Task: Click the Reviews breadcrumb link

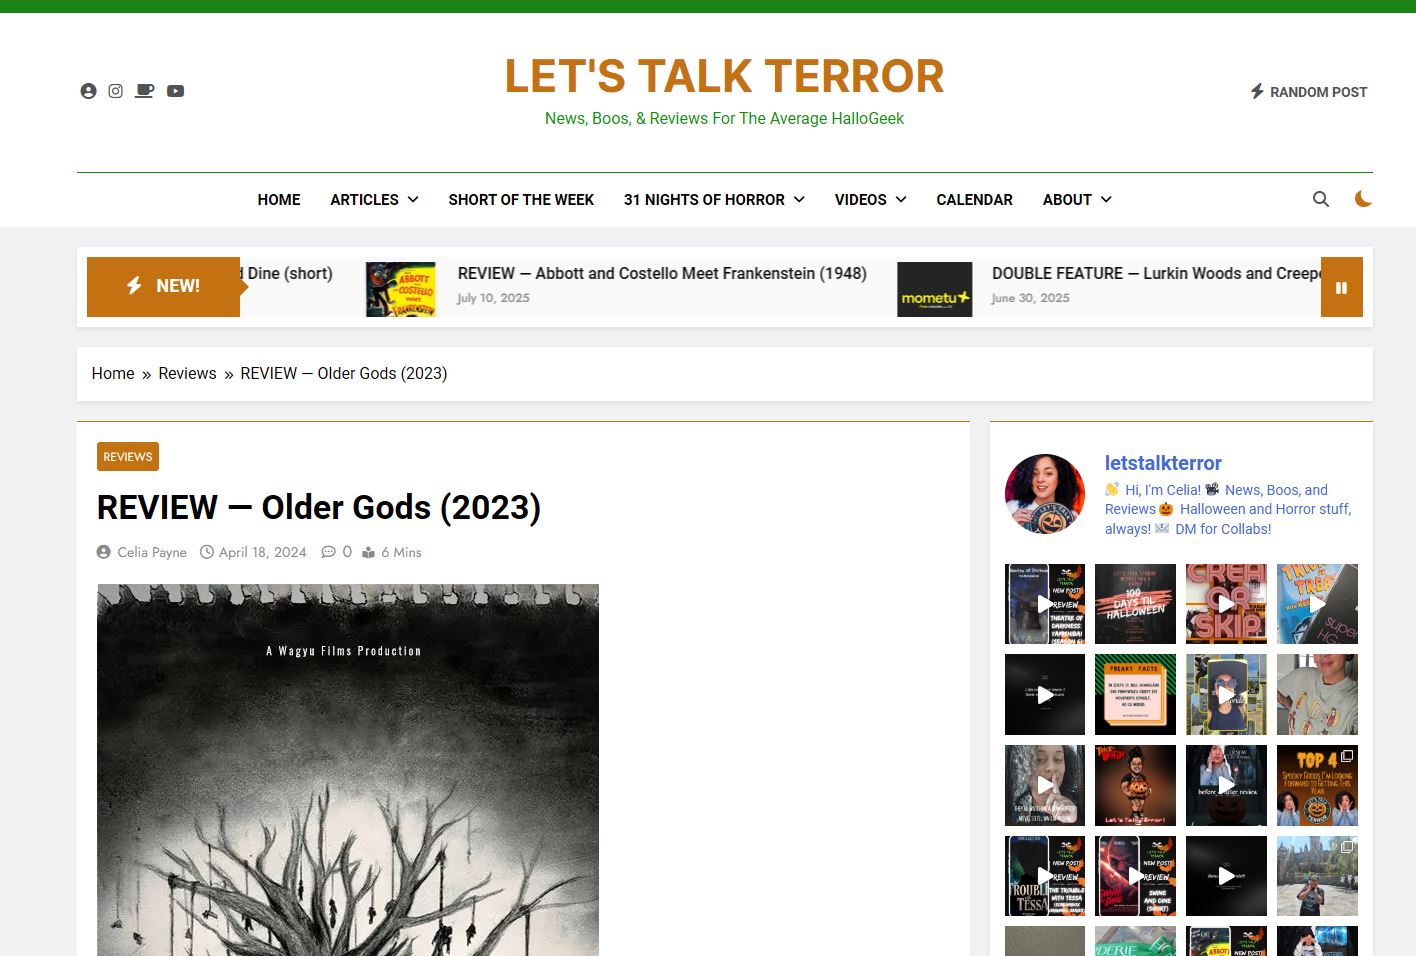Action: point(187,374)
